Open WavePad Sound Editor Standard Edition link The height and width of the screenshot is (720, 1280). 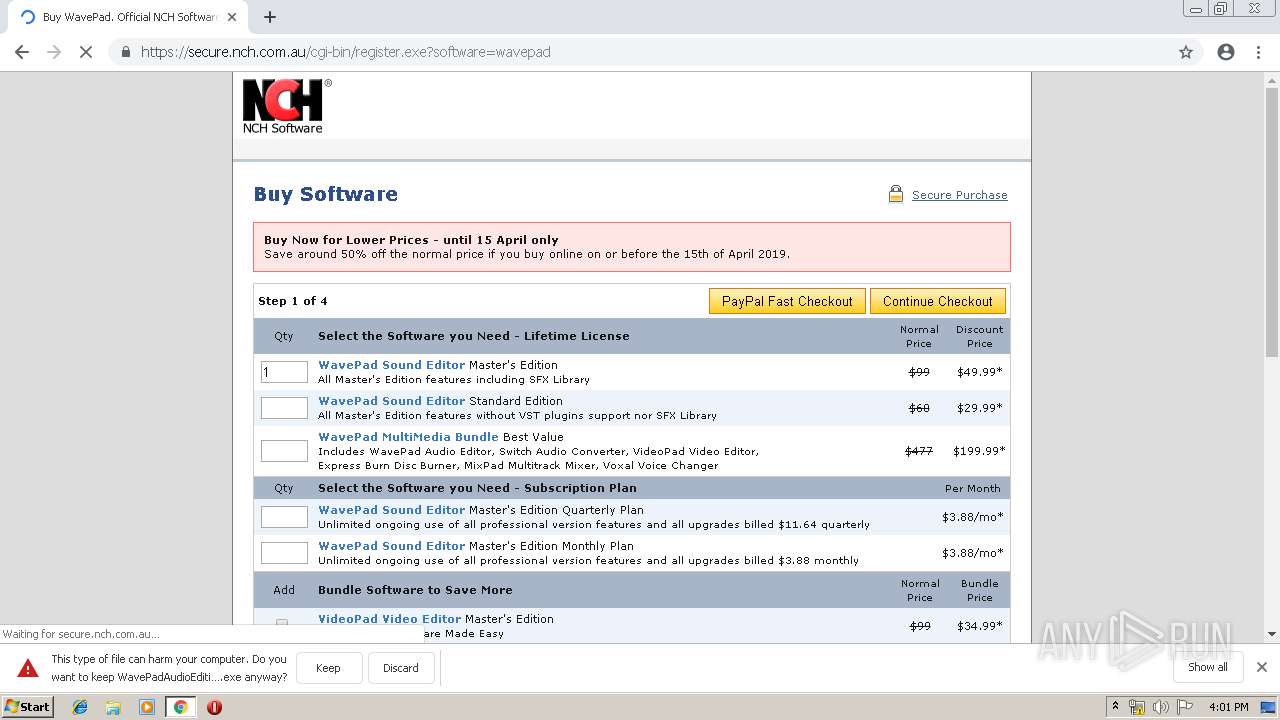pyautogui.click(x=391, y=401)
